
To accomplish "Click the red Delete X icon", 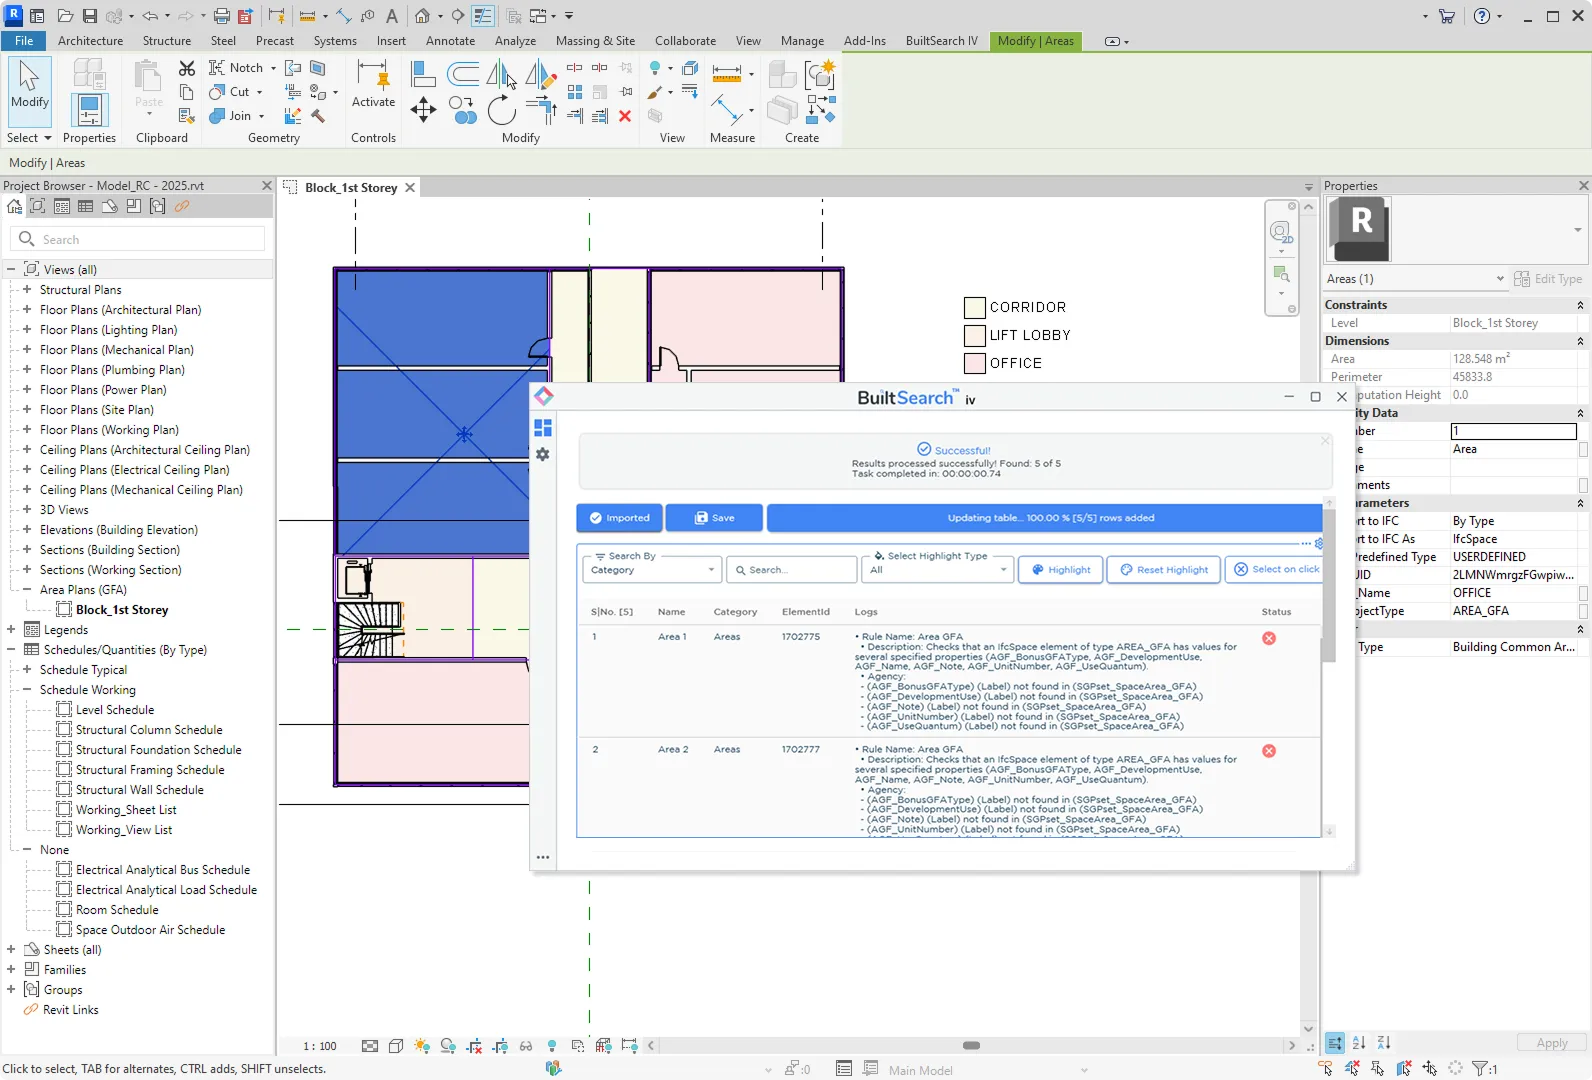I will click(625, 116).
